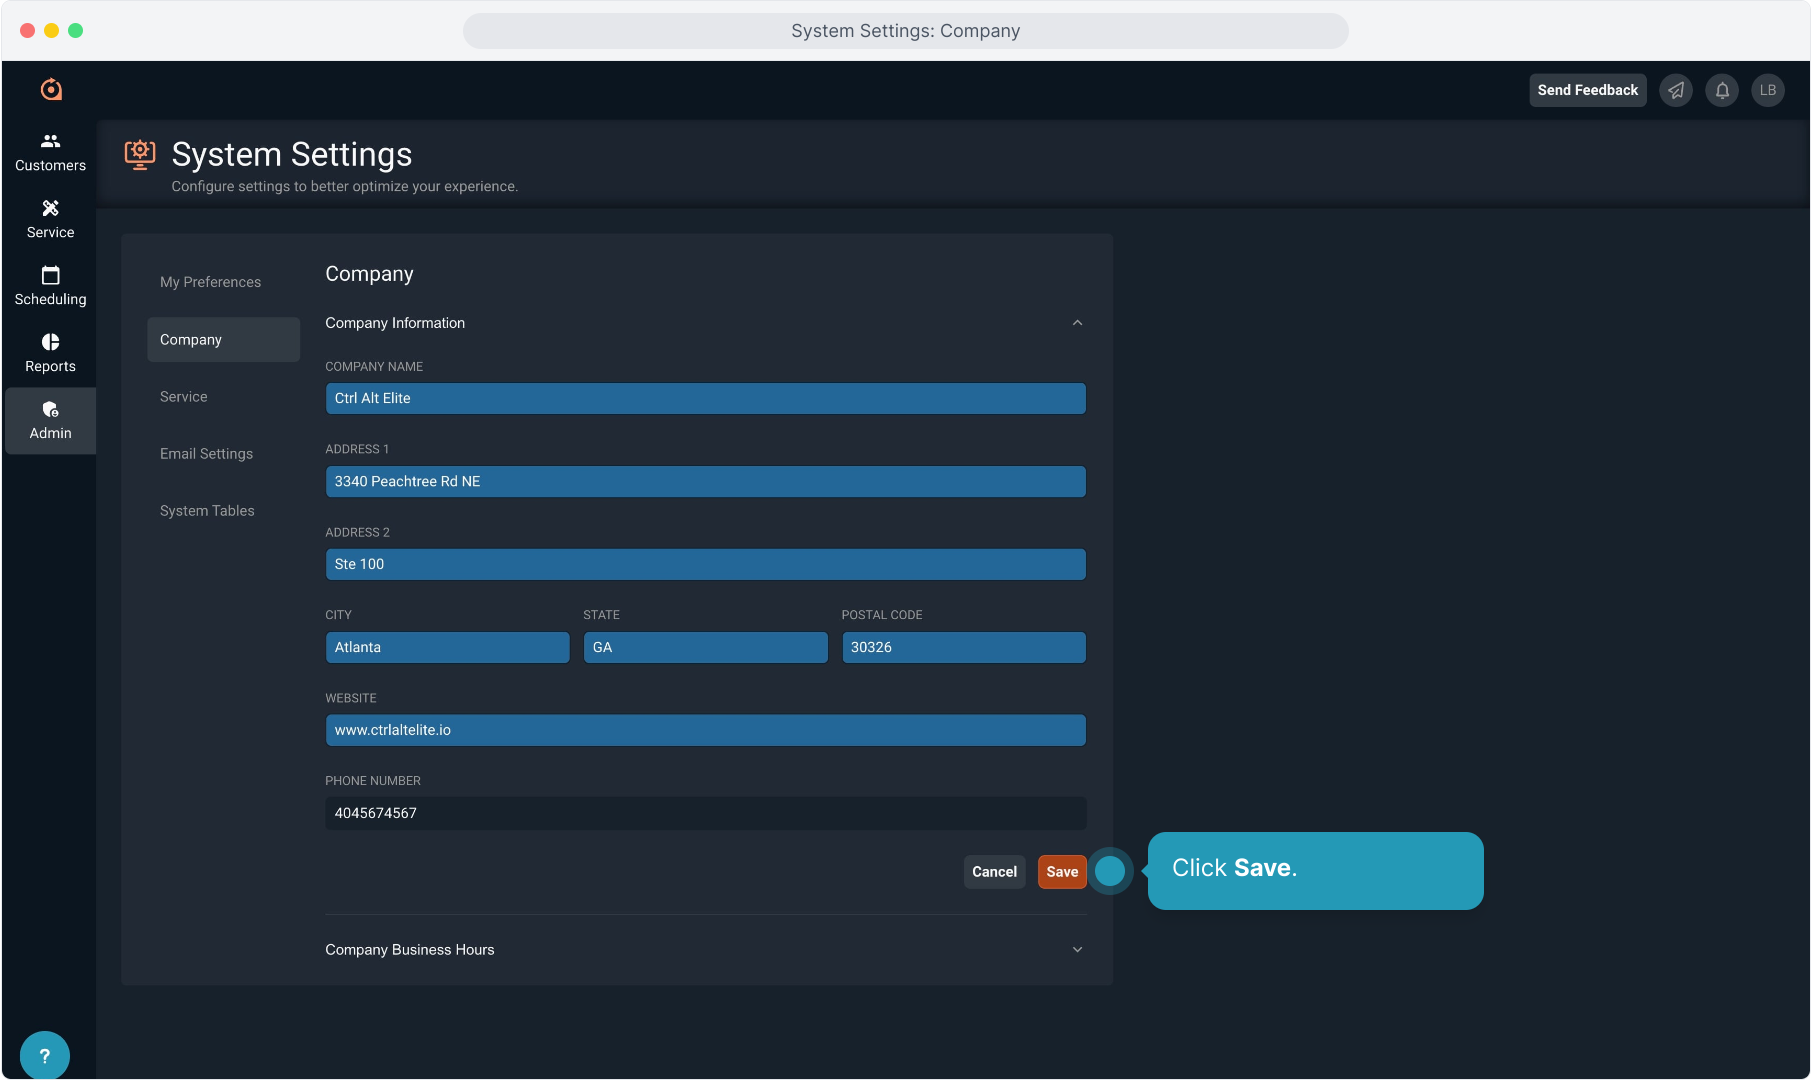Select the System Tables tab

[x=207, y=511]
